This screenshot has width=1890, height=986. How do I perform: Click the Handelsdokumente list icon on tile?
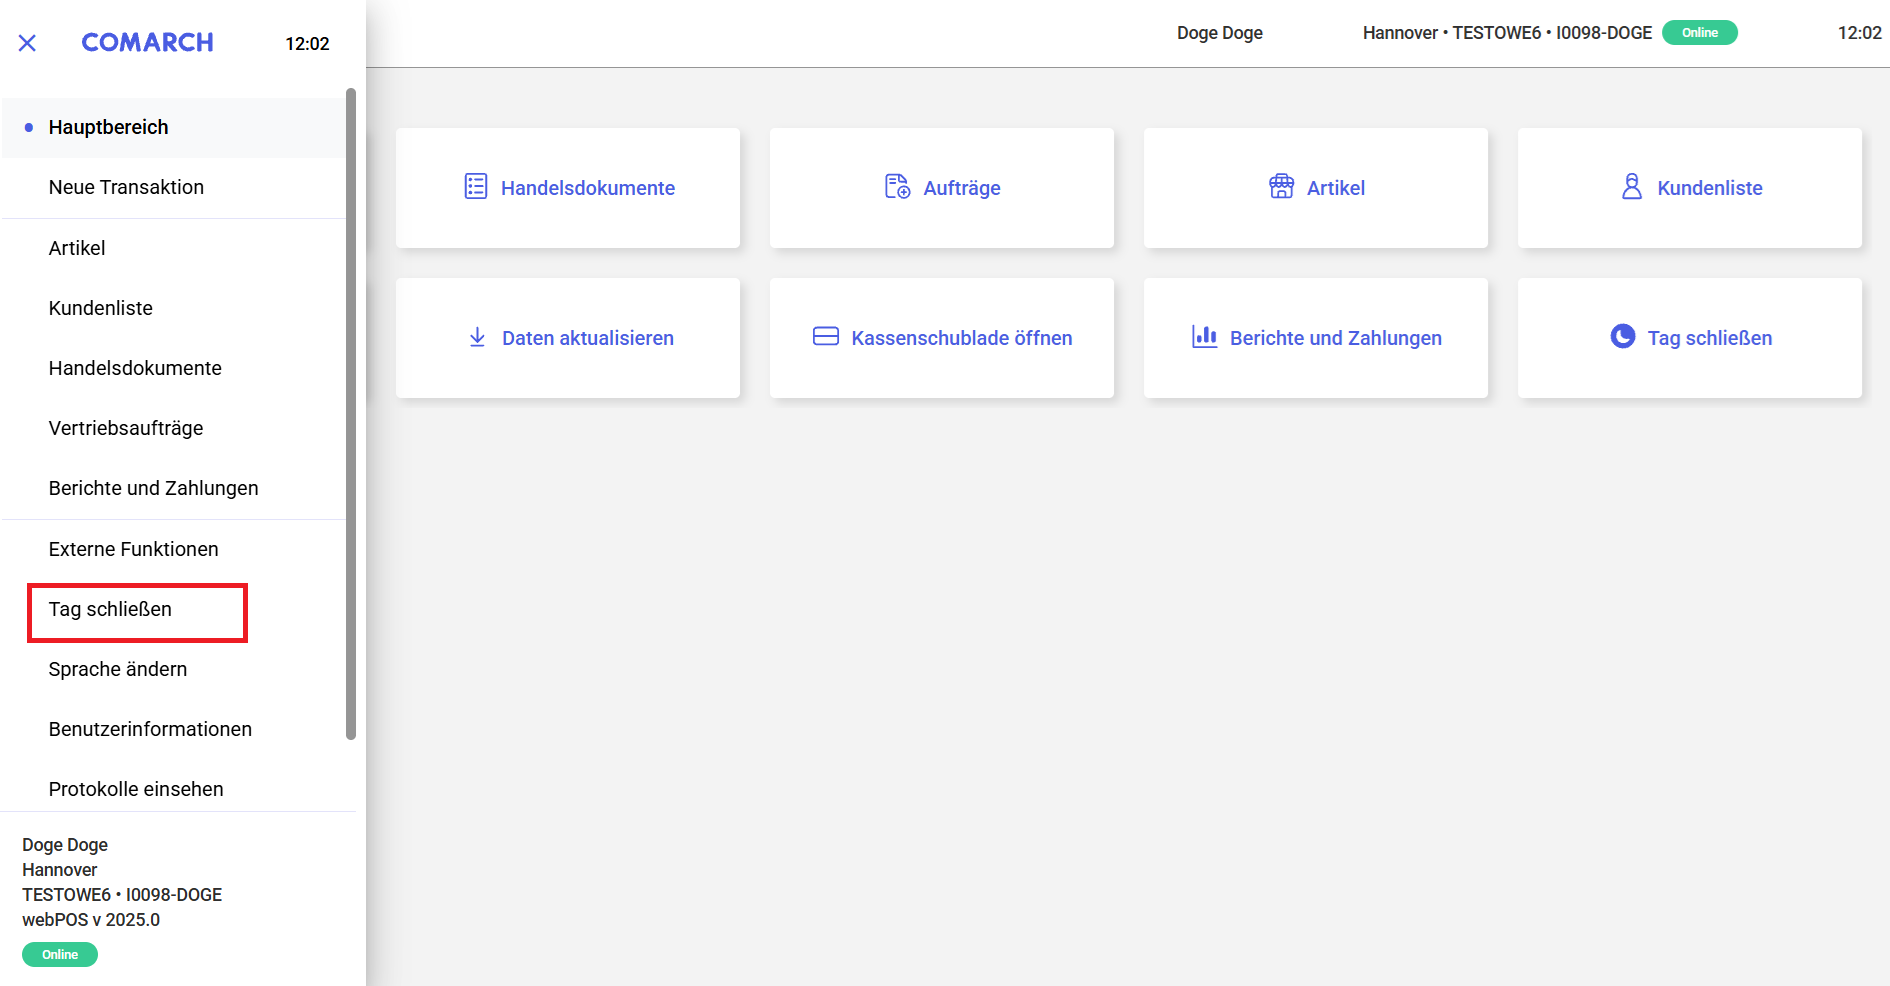[476, 187]
